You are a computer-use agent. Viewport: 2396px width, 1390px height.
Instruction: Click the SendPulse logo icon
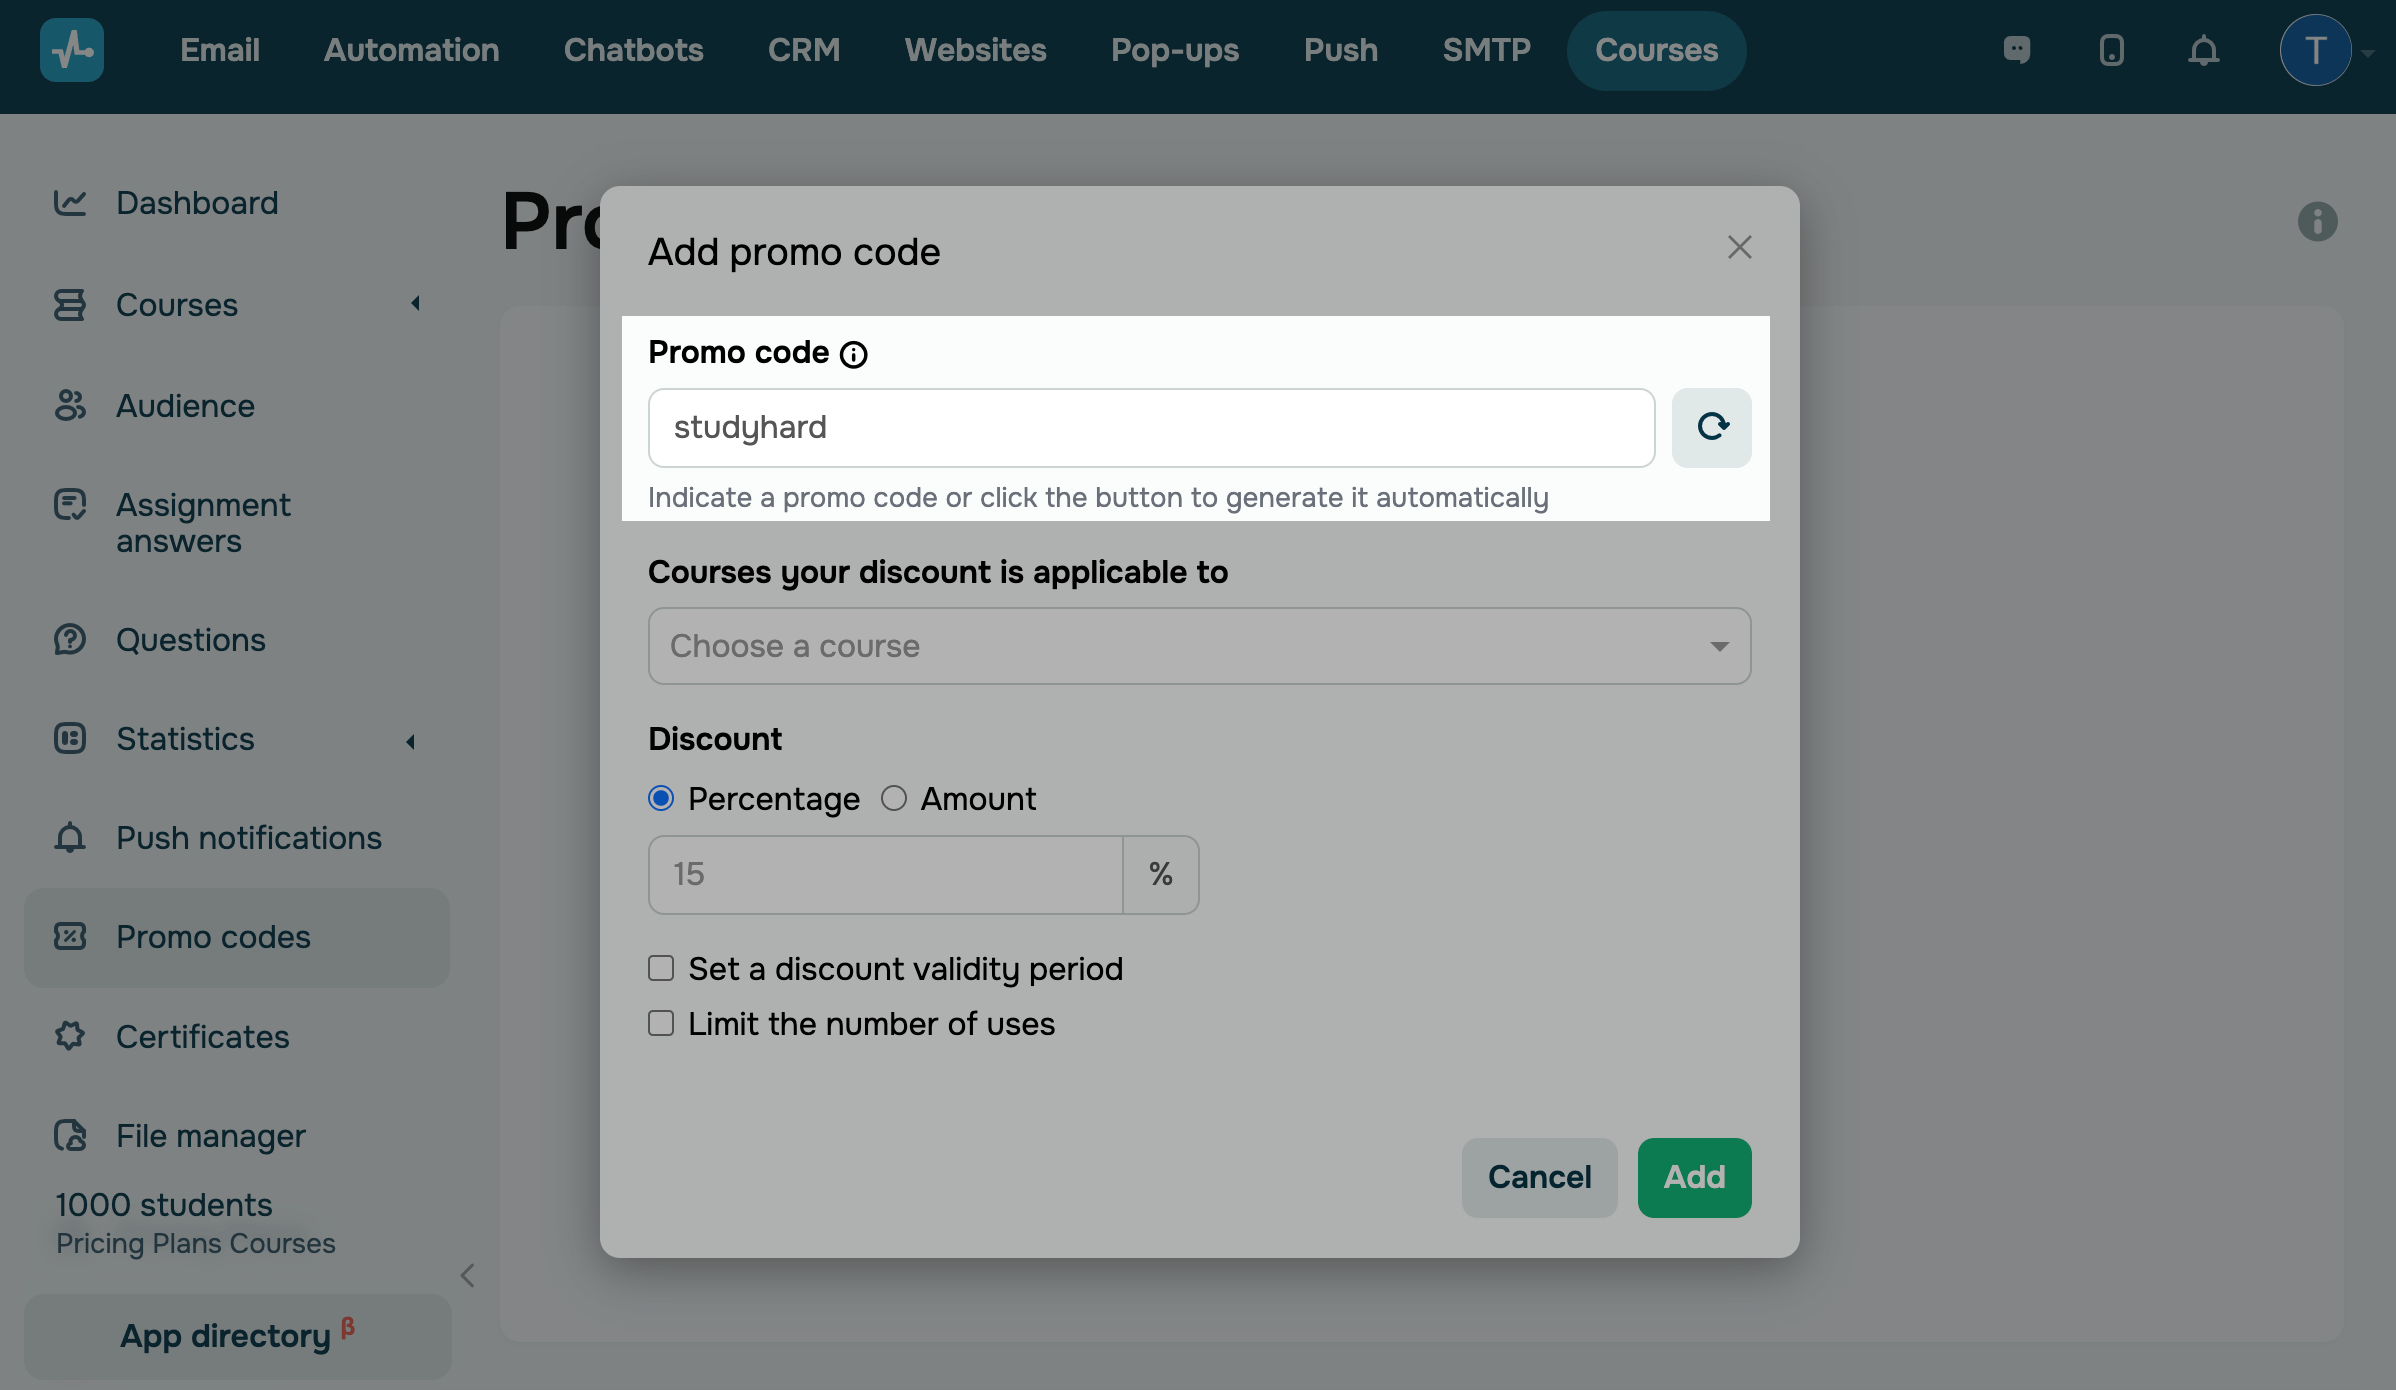coord(72,50)
